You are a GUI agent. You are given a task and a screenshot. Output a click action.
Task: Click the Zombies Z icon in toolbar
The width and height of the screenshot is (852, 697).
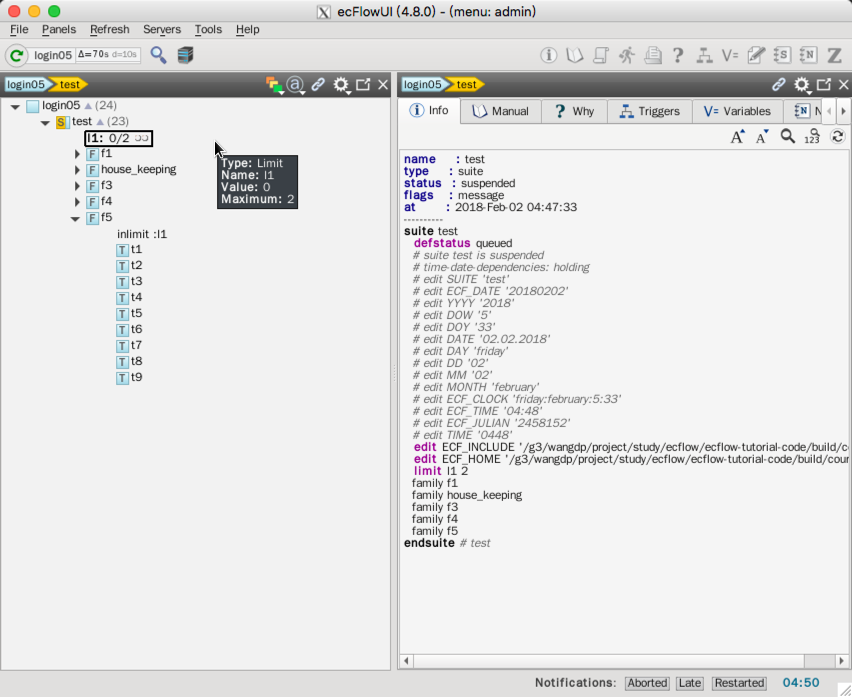click(x=834, y=55)
